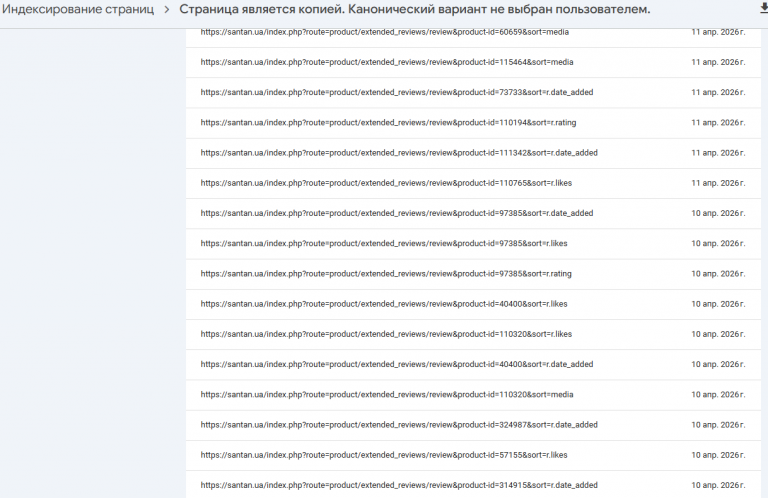Screen dimensions: 768x498
Task: Click the date in the product-id=110765 row
Action: (x=718, y=183)
